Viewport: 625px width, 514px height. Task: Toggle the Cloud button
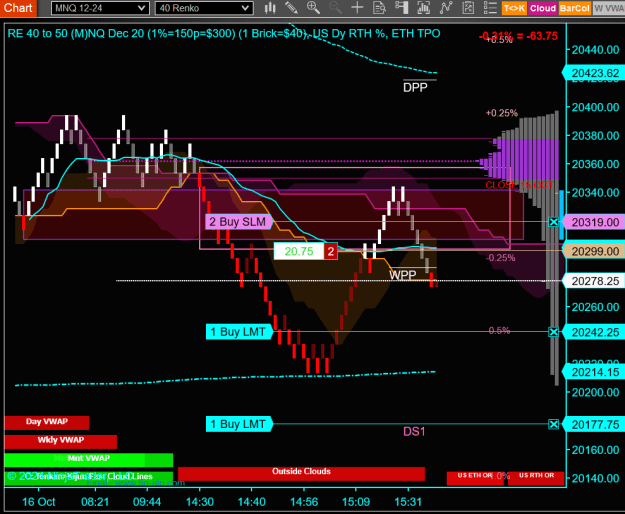(x=543, y=8)
